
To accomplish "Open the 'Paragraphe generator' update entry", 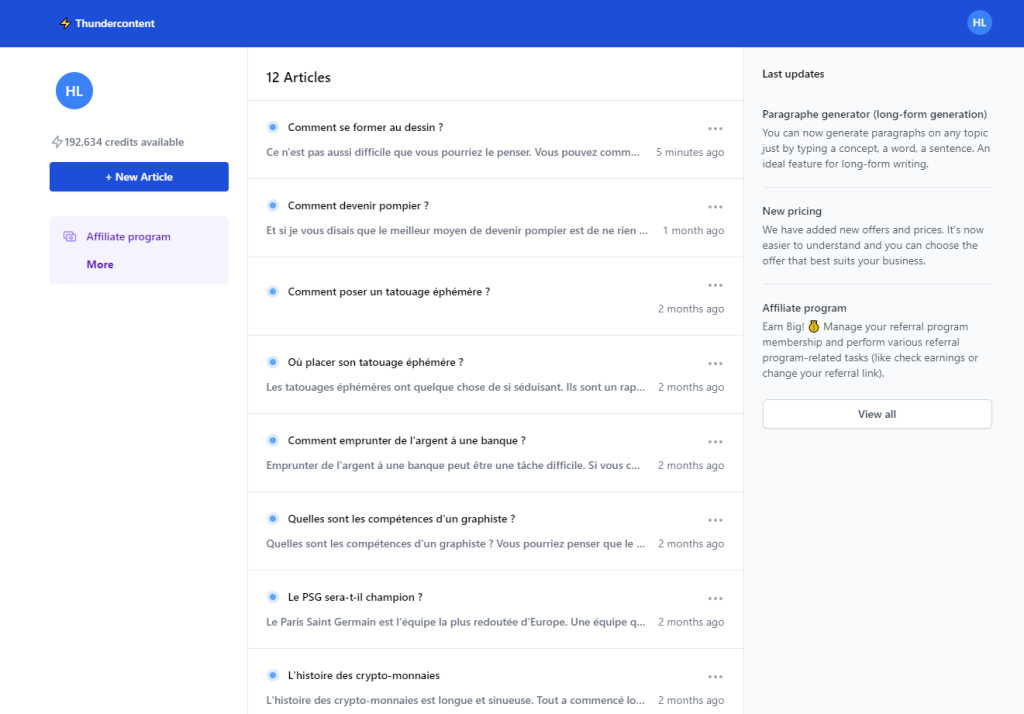I will (874, 114).
